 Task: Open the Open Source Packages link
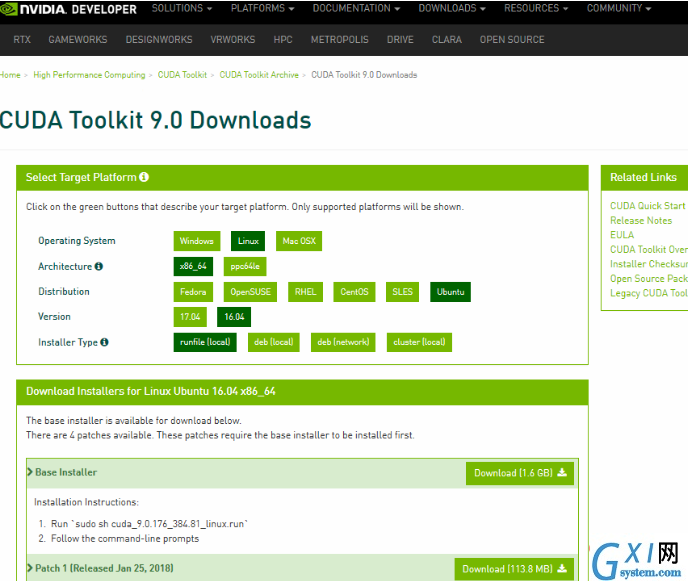(649, 278)
